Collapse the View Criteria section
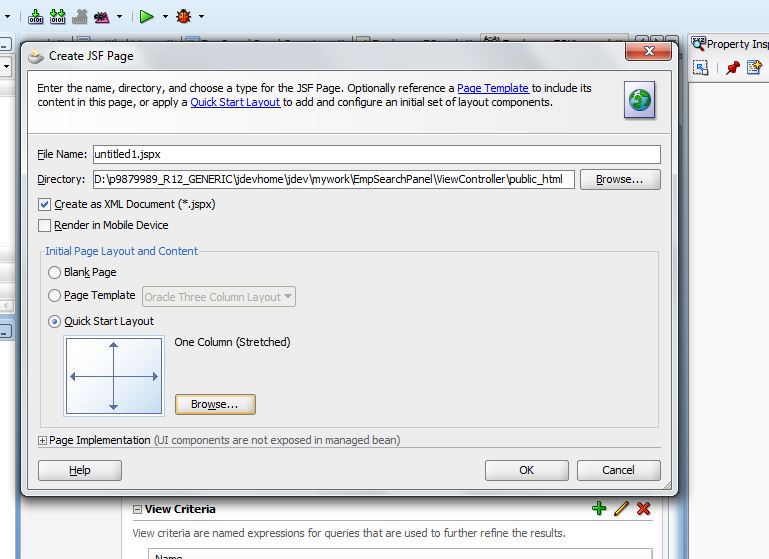Viewport: 769px width, 559px height. [x=137, y=509]
